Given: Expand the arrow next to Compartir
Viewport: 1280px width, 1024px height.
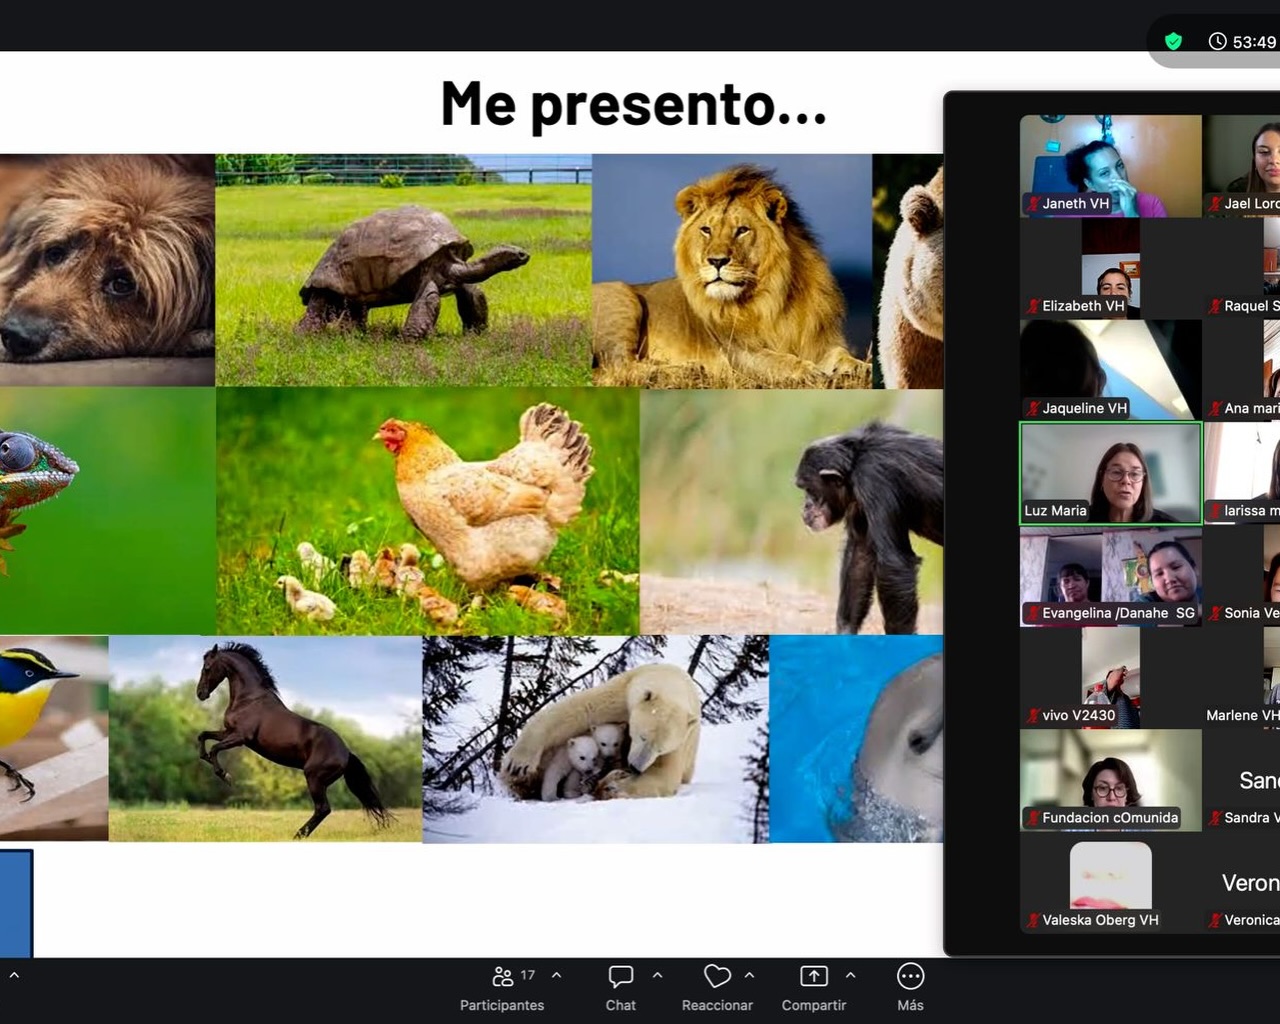Looking at the screenshot, I should [x=850, y=975].
